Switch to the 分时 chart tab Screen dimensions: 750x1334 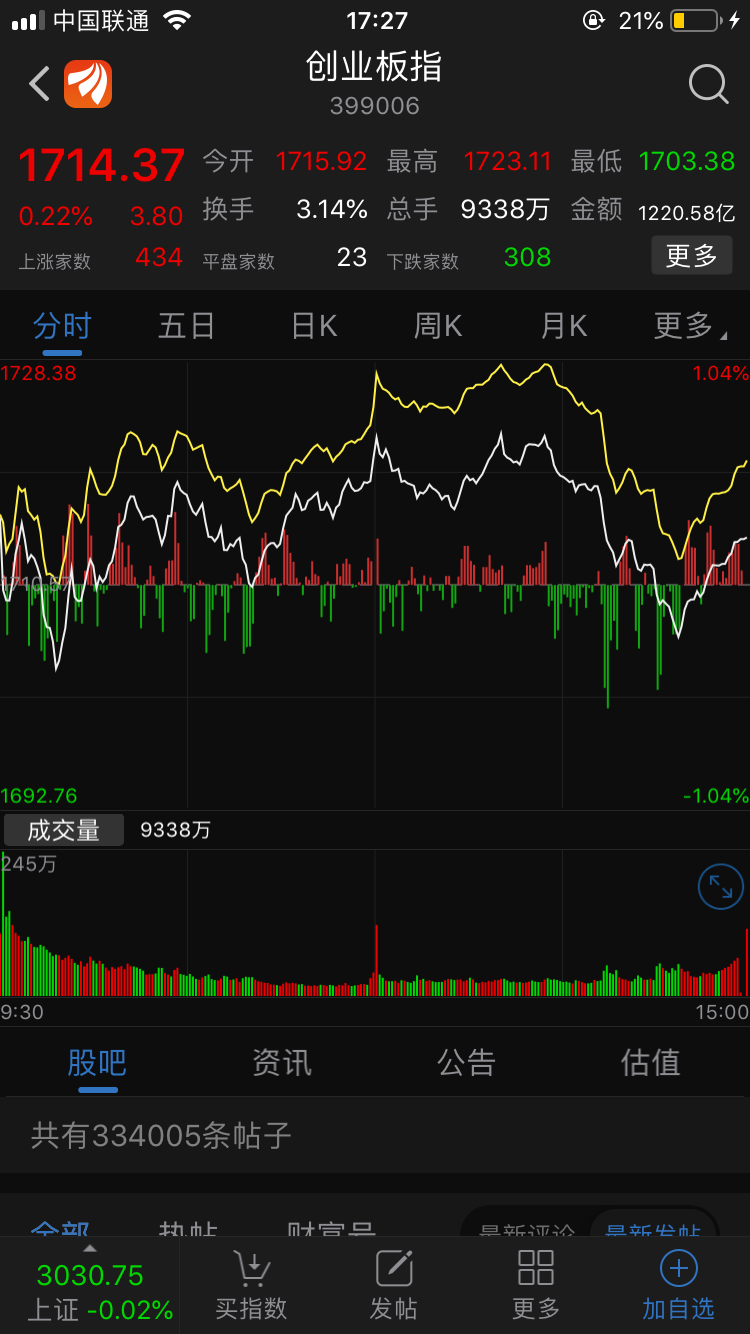click(62, 326)
